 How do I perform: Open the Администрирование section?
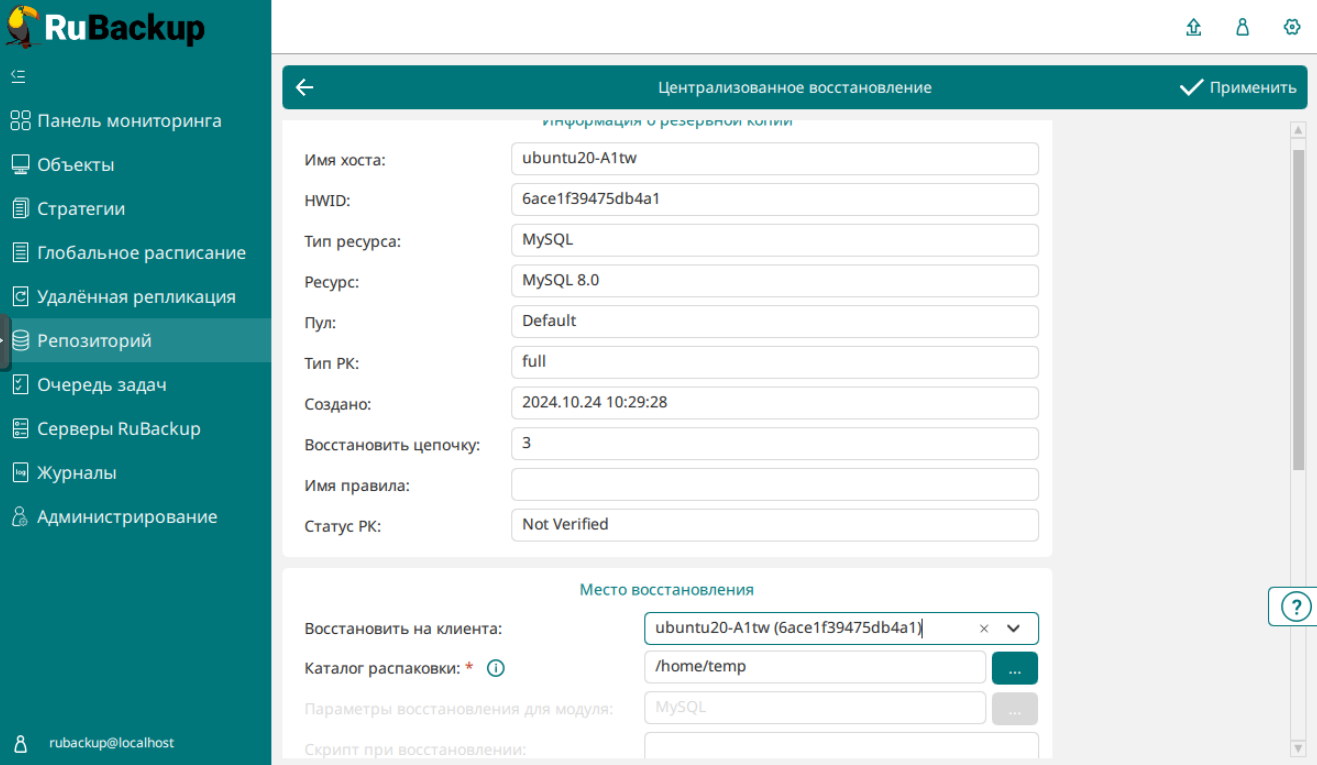click(x=126, y=517)
